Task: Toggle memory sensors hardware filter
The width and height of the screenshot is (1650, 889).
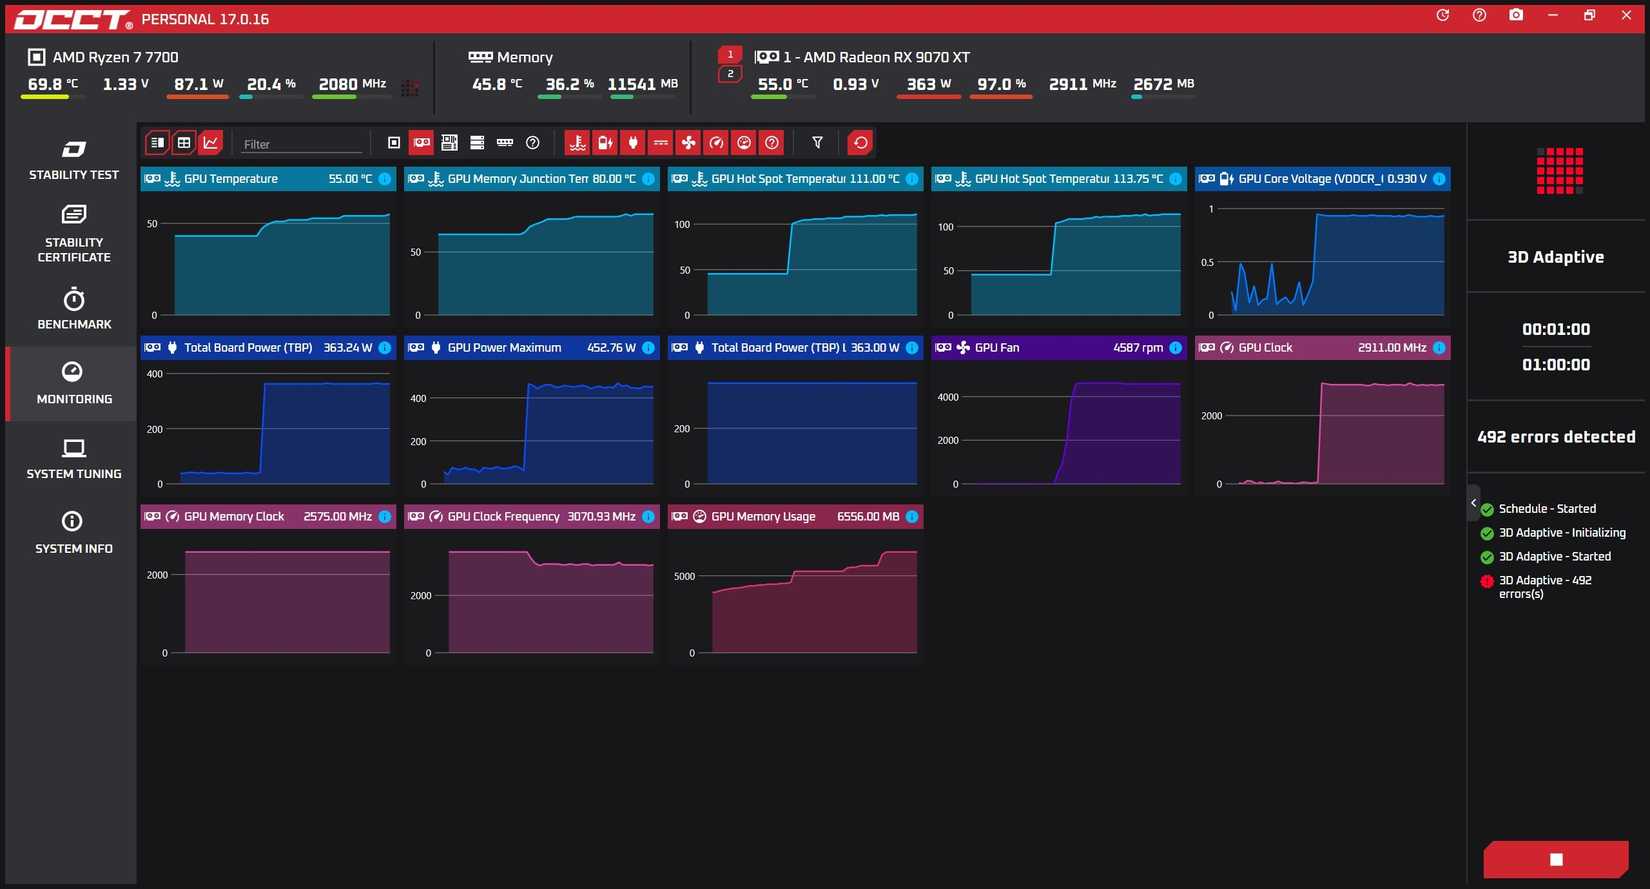Action: coord(505,143)
